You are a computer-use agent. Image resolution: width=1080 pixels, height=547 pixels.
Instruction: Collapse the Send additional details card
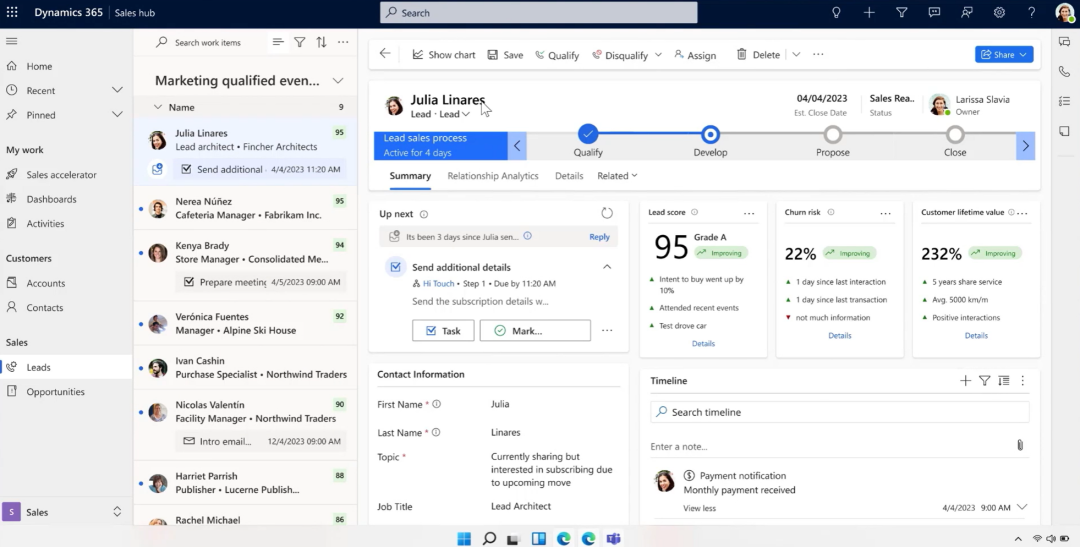coord(607,267)
